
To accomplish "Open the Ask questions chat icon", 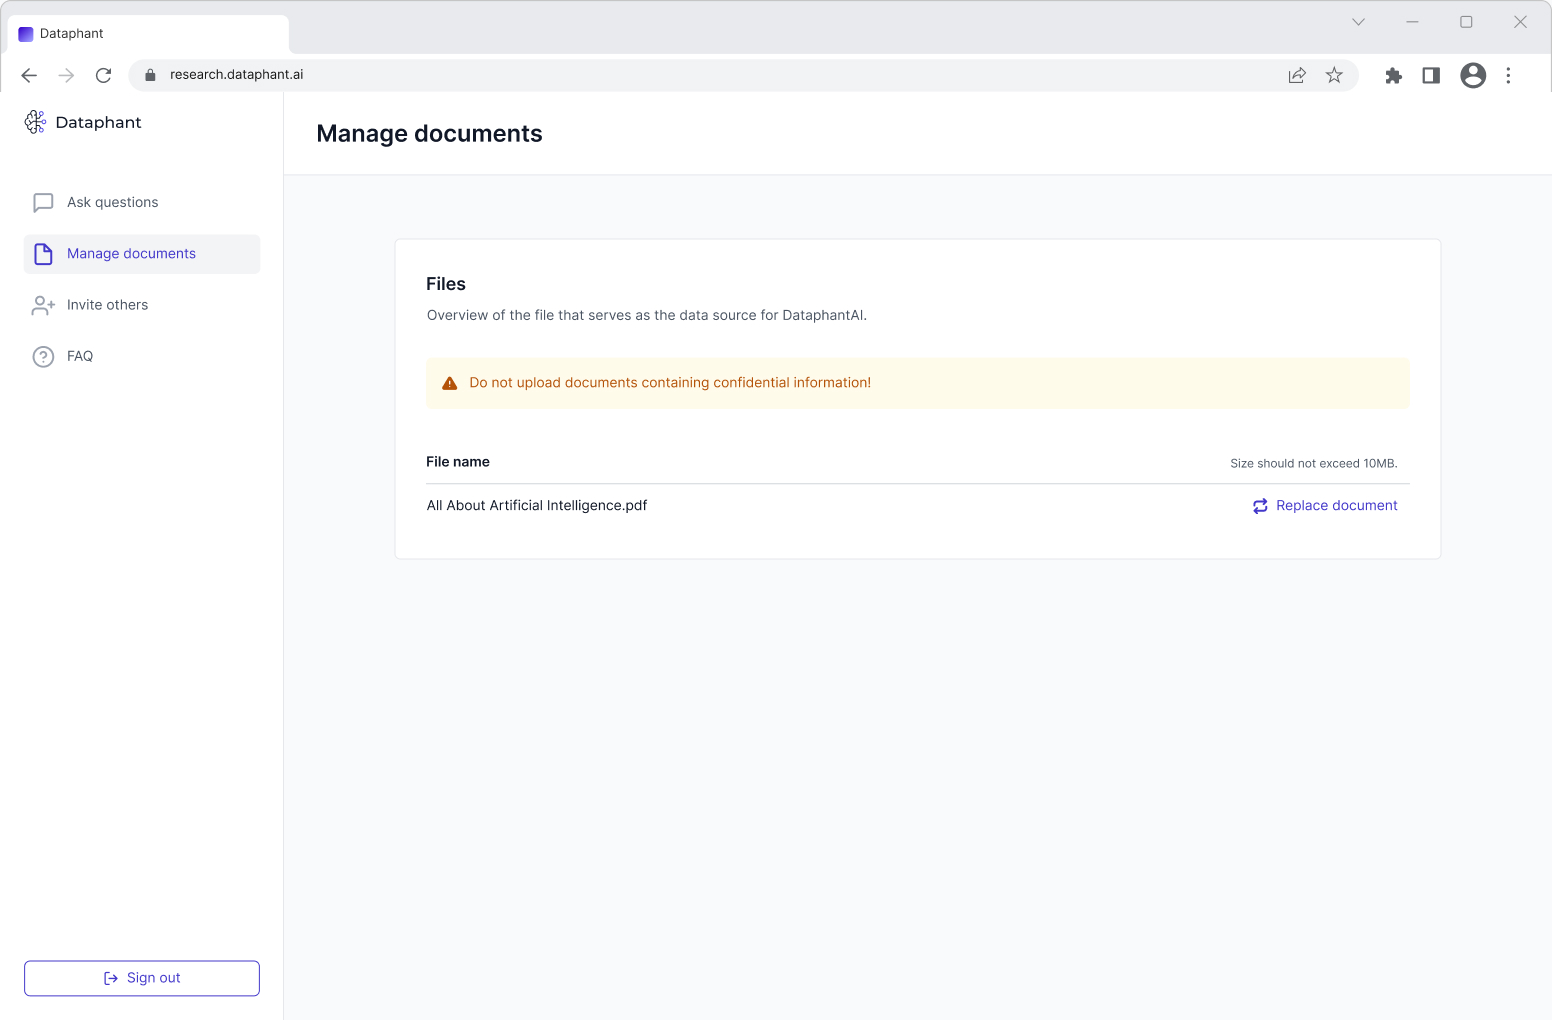I will tap(42, 202).
